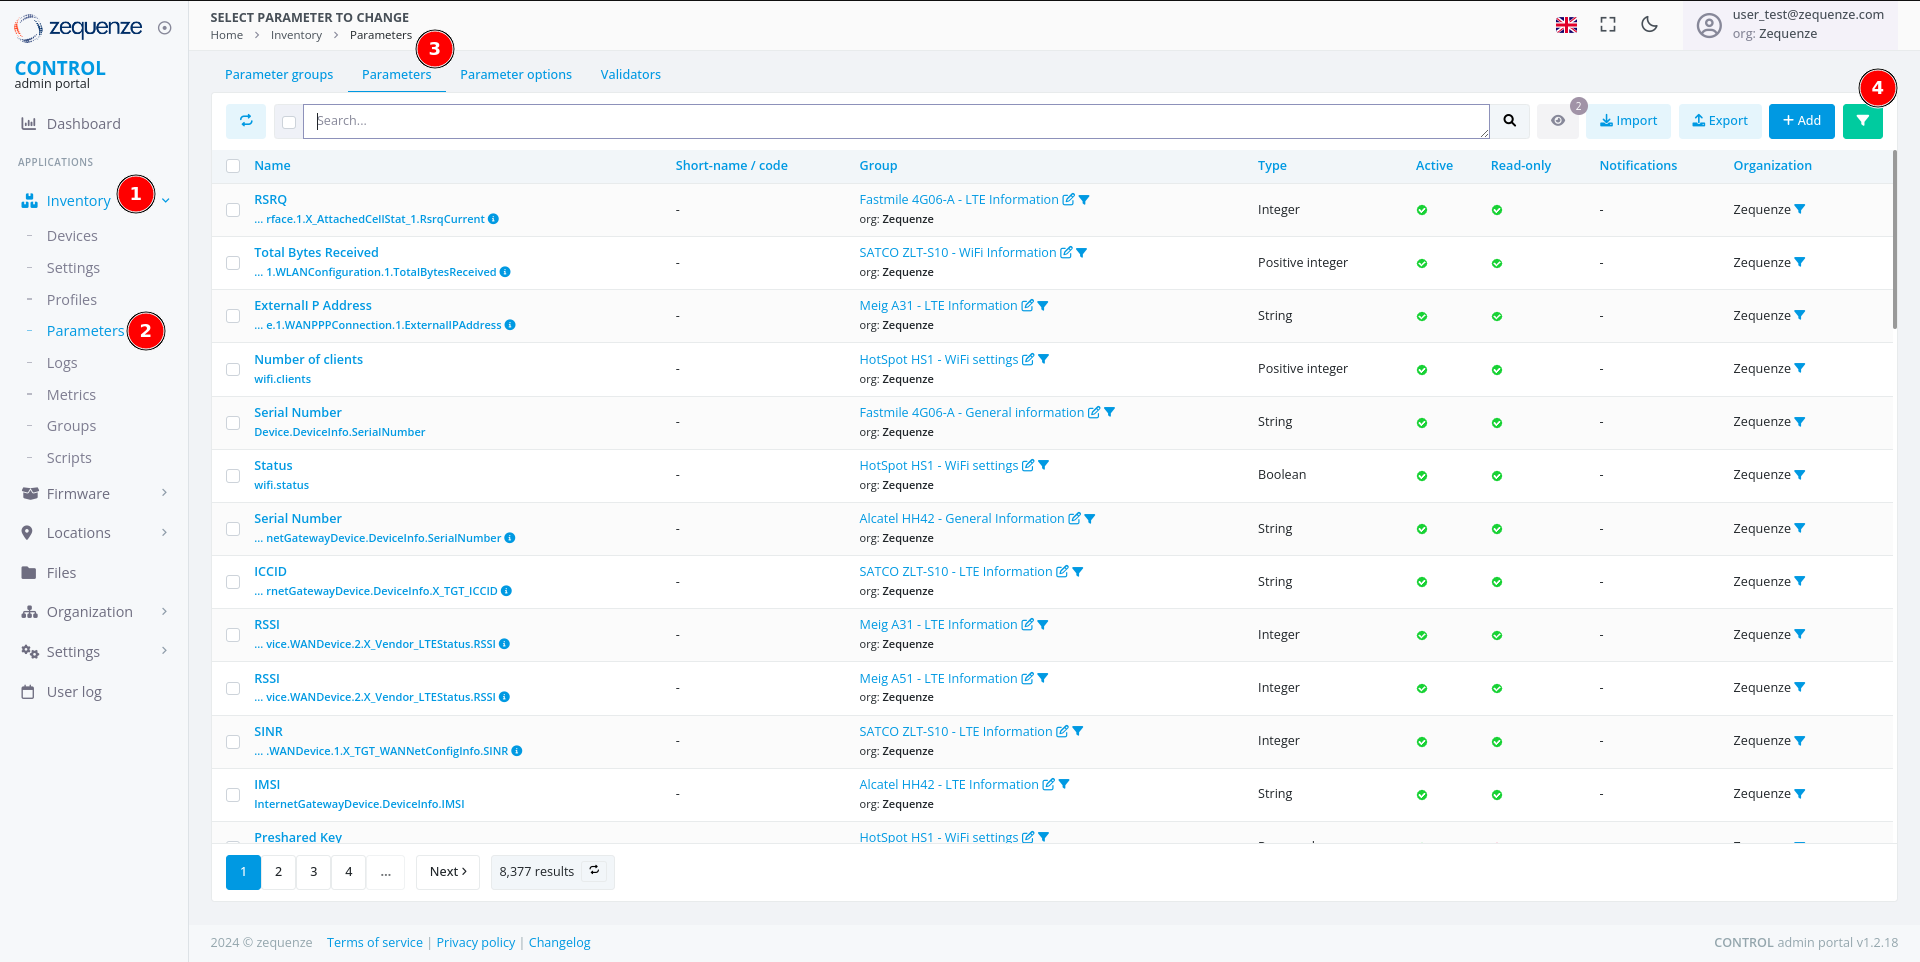The height and width of the screenshot is (962, 1920).
Task: Click edit icon beside Fastmile 4G06-A LTE Information
Action: click(1068, 200)
